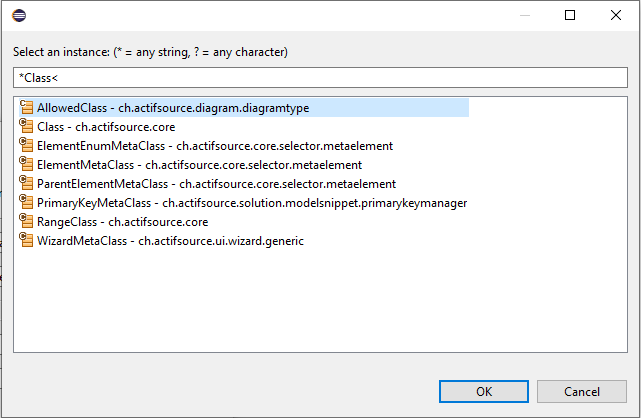Click the WizardMetaClass row icon

click(x=27, y=241)
